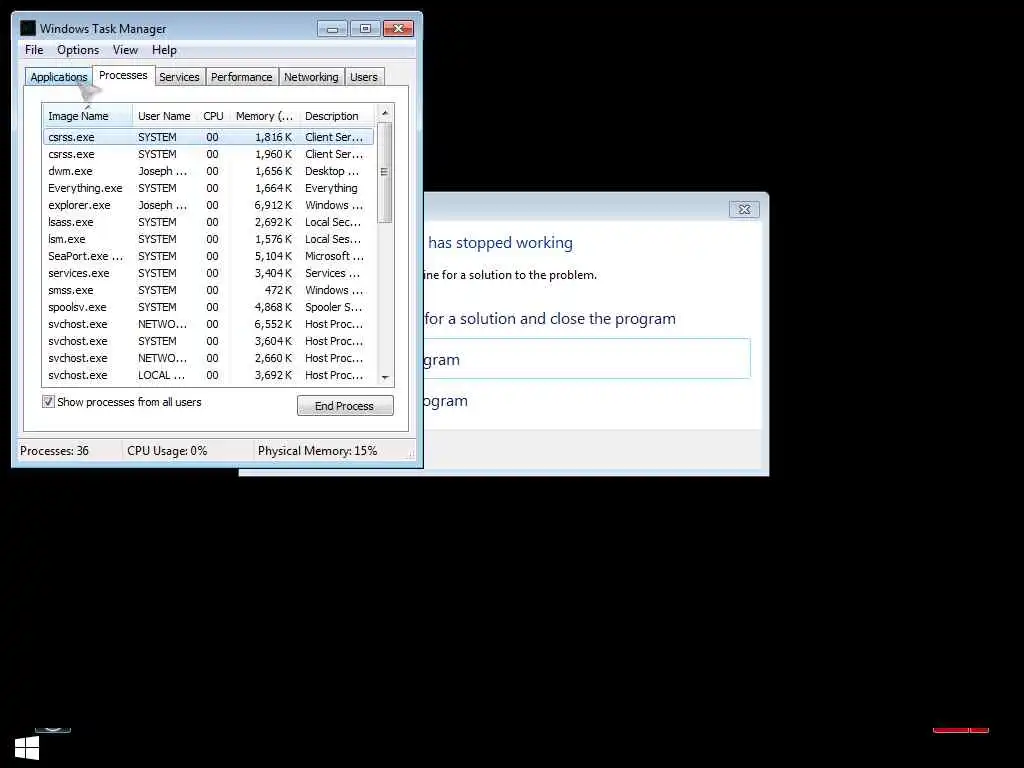Screen dimensions: 1024x768
Task: Select the spoolsv.exe process
Action: click(208, 307)
